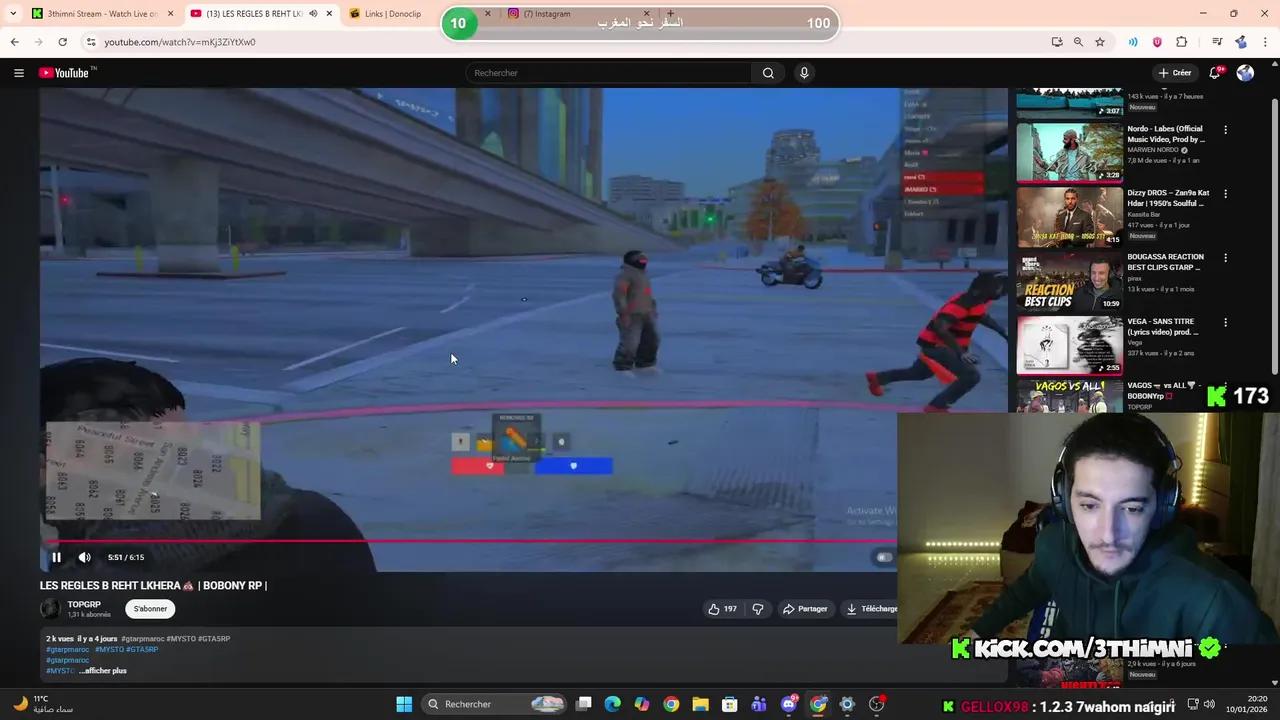
Task: Open the site information icon in address bar
Action: pos(91,42)
